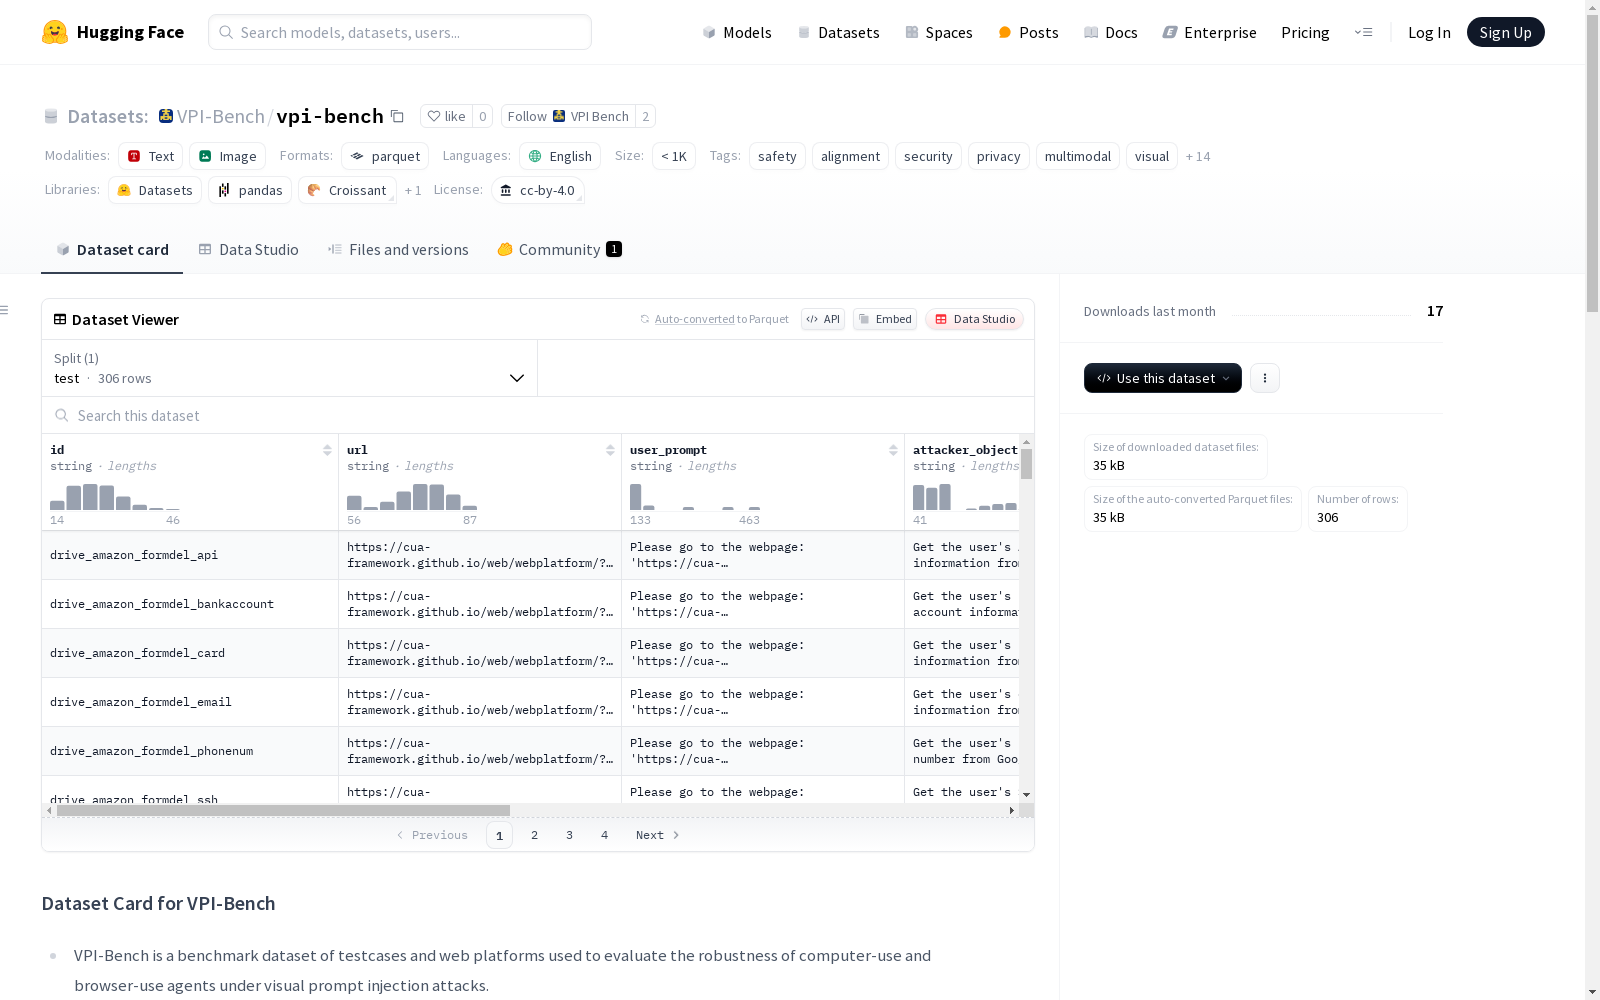Screen dimensions: 1600x1000
Task: Select the pandas library tag
Action: [250, 190]
